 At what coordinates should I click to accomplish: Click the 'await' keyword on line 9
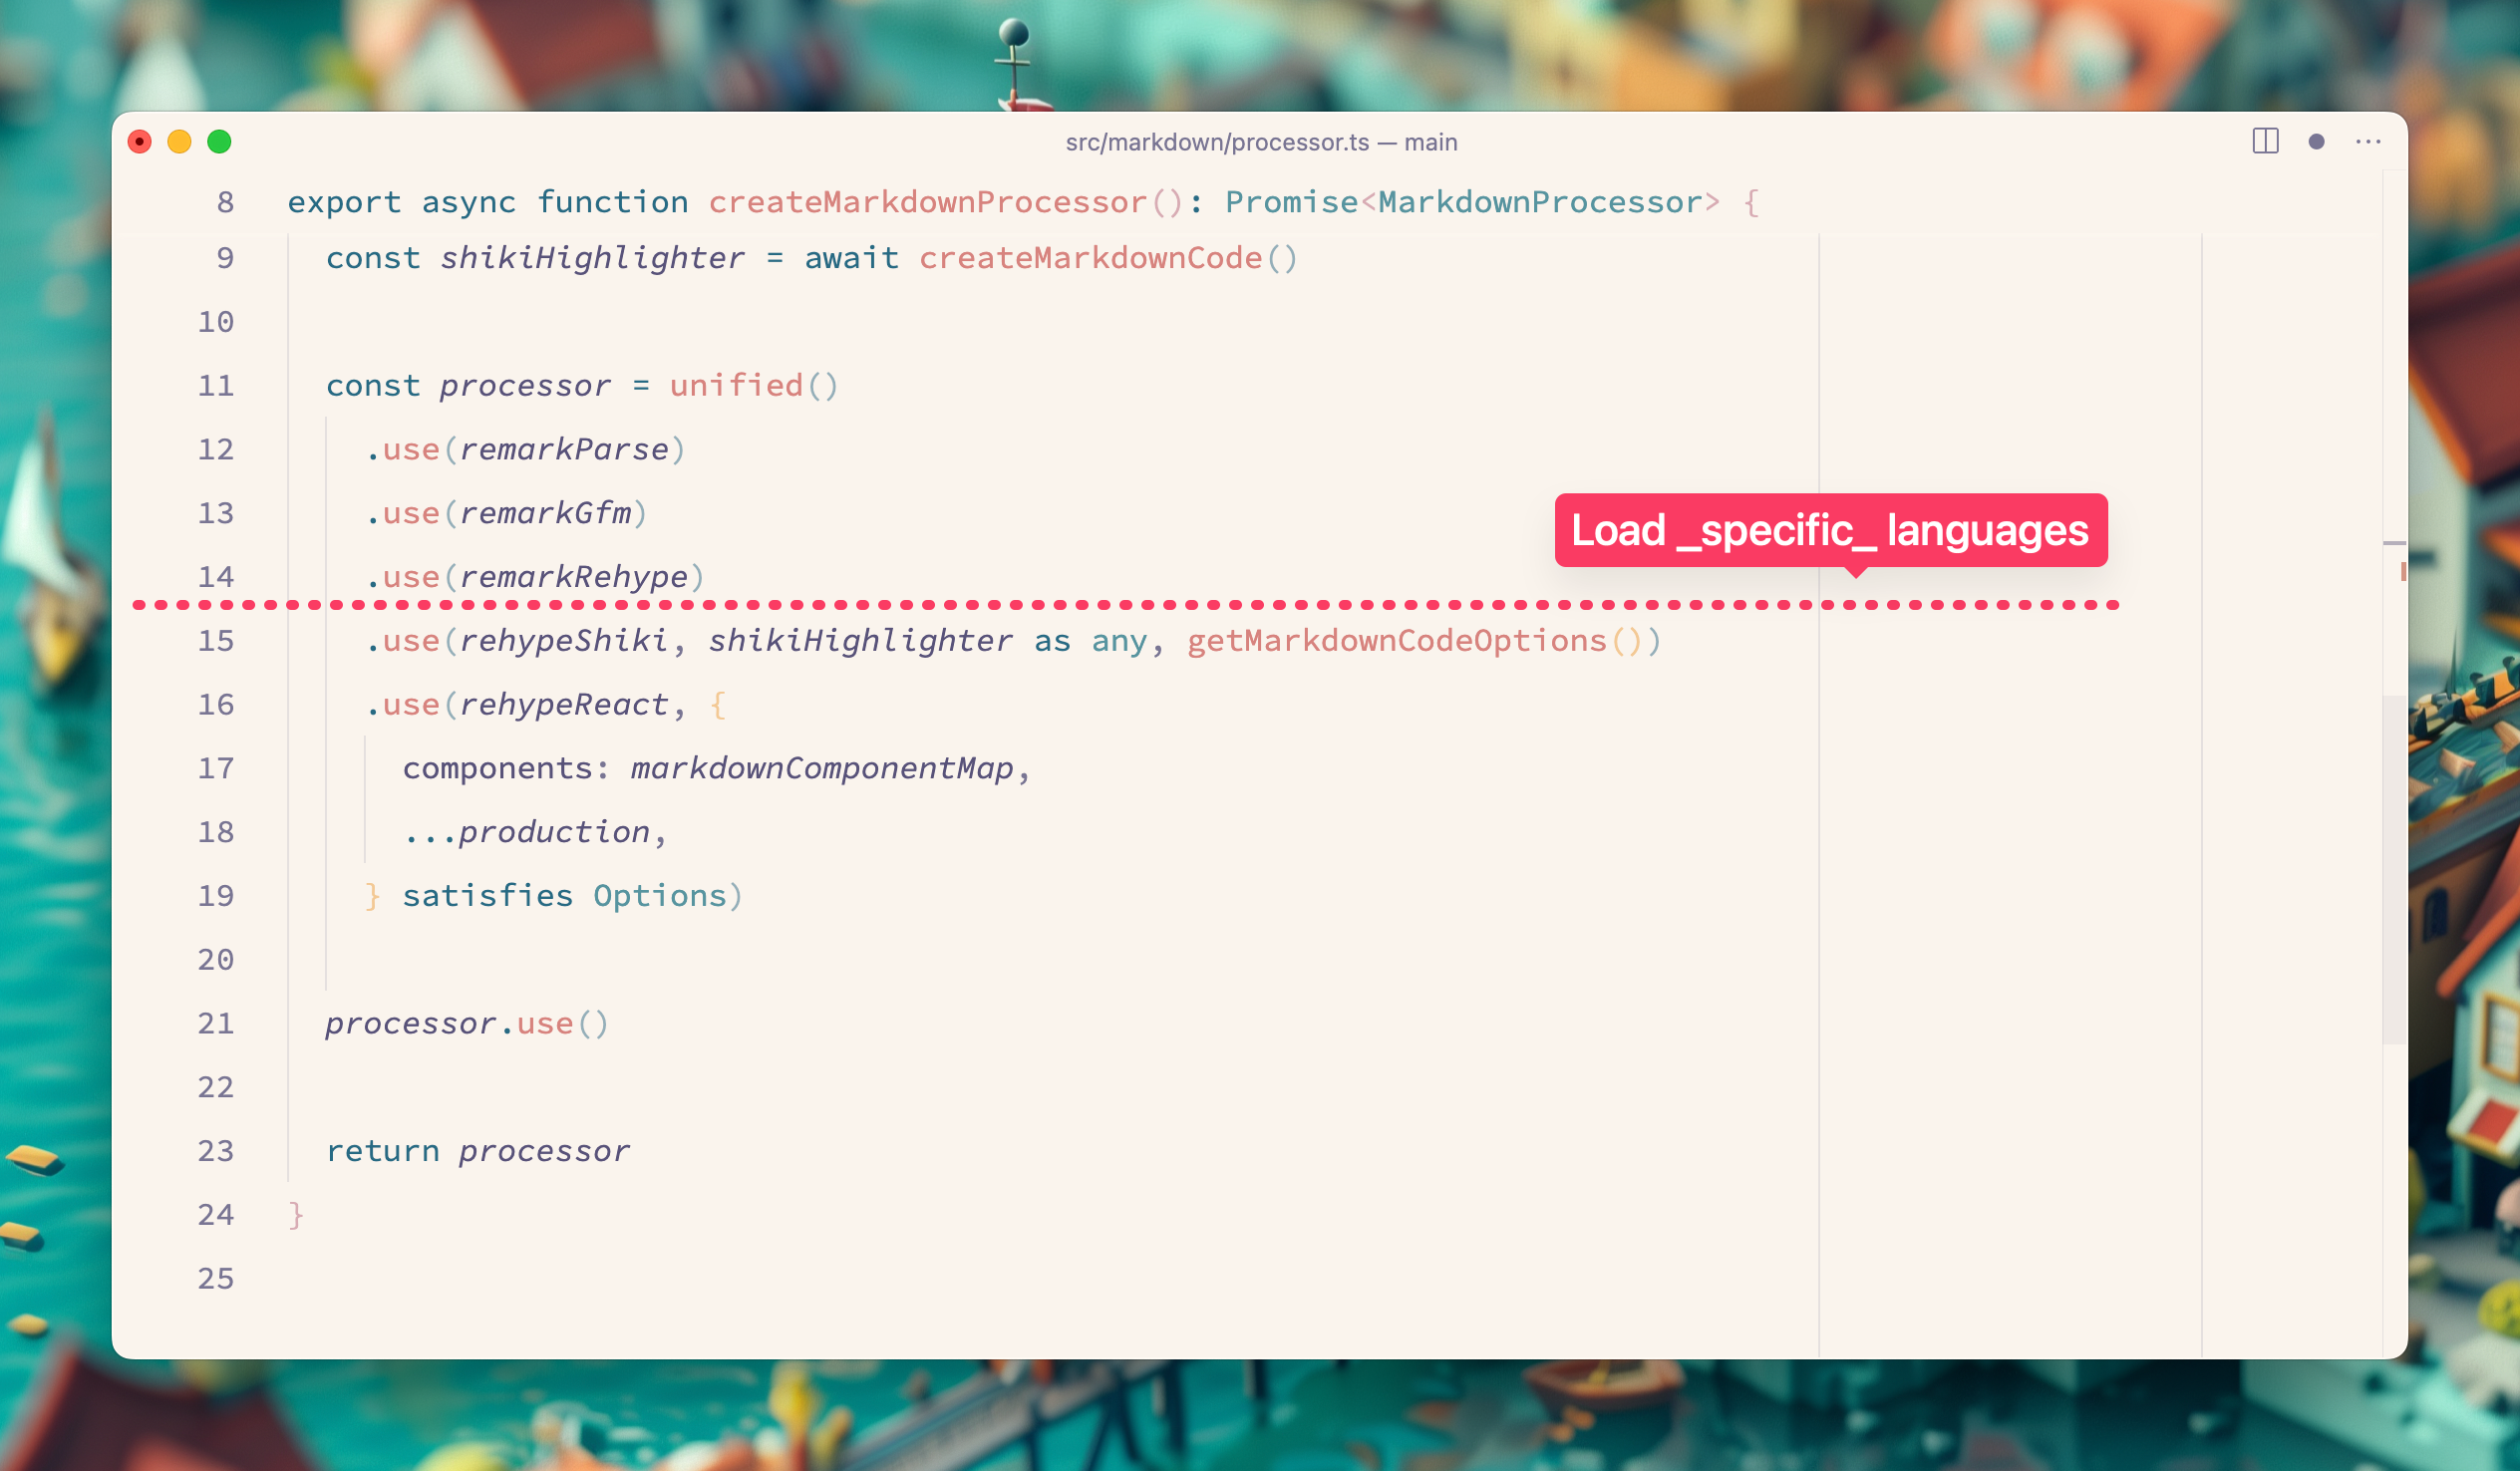(x=852, y=258)
